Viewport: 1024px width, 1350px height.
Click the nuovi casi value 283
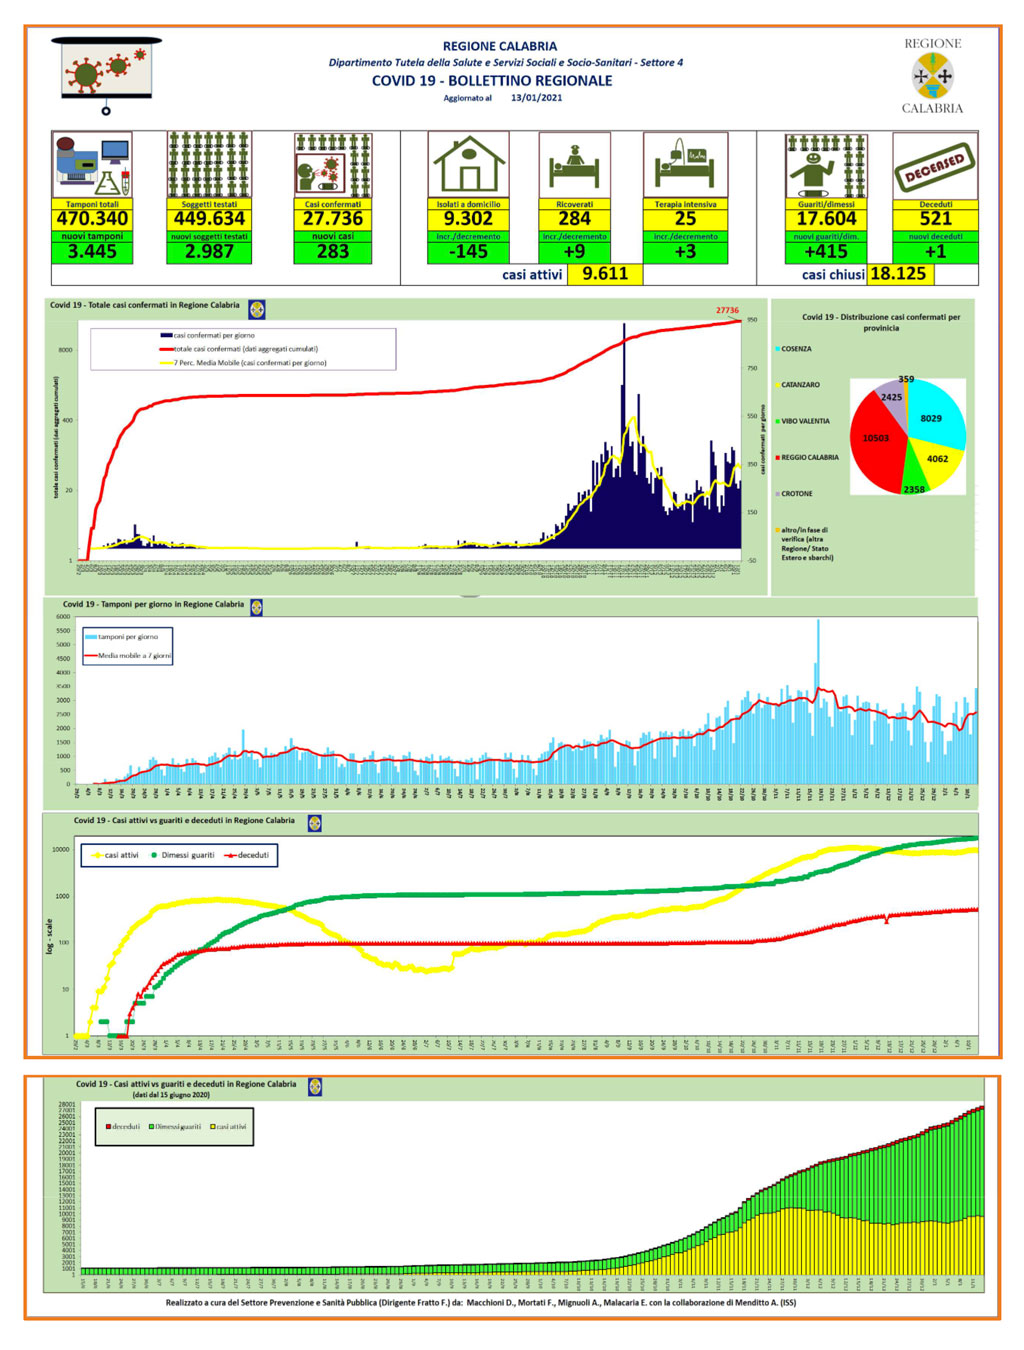tap(333, 252)
